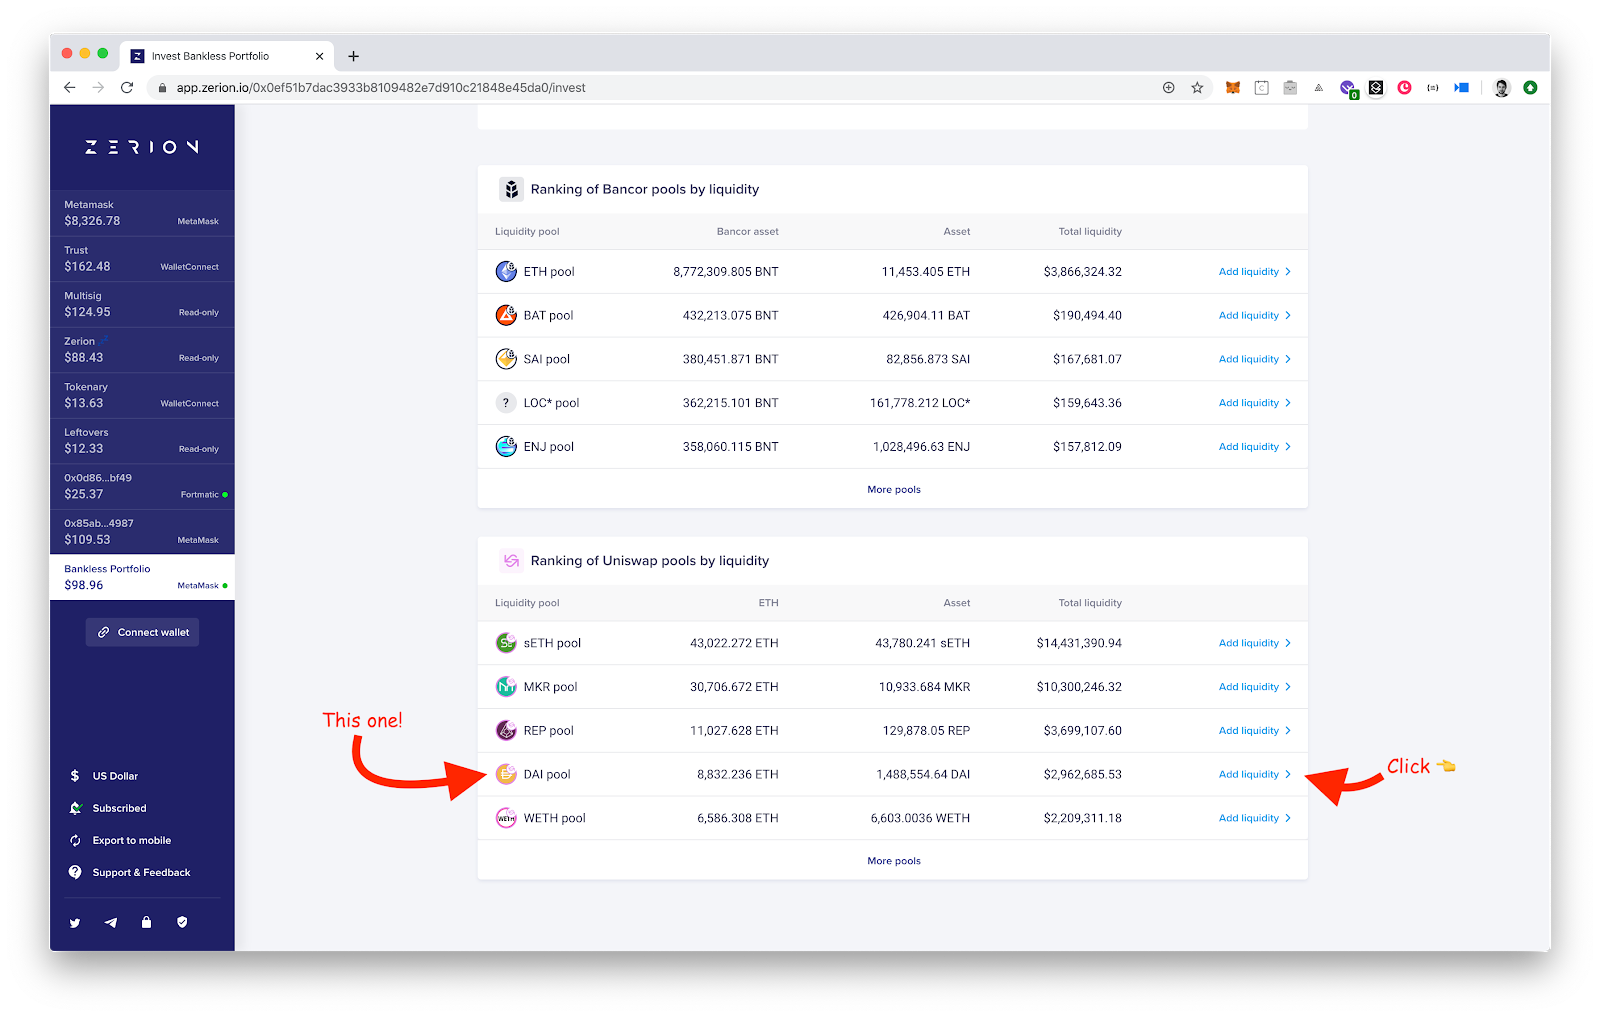Open the Twitter icon in sidebar footer
Viewport: 1600px width, 1017px height.
point(75,923)
